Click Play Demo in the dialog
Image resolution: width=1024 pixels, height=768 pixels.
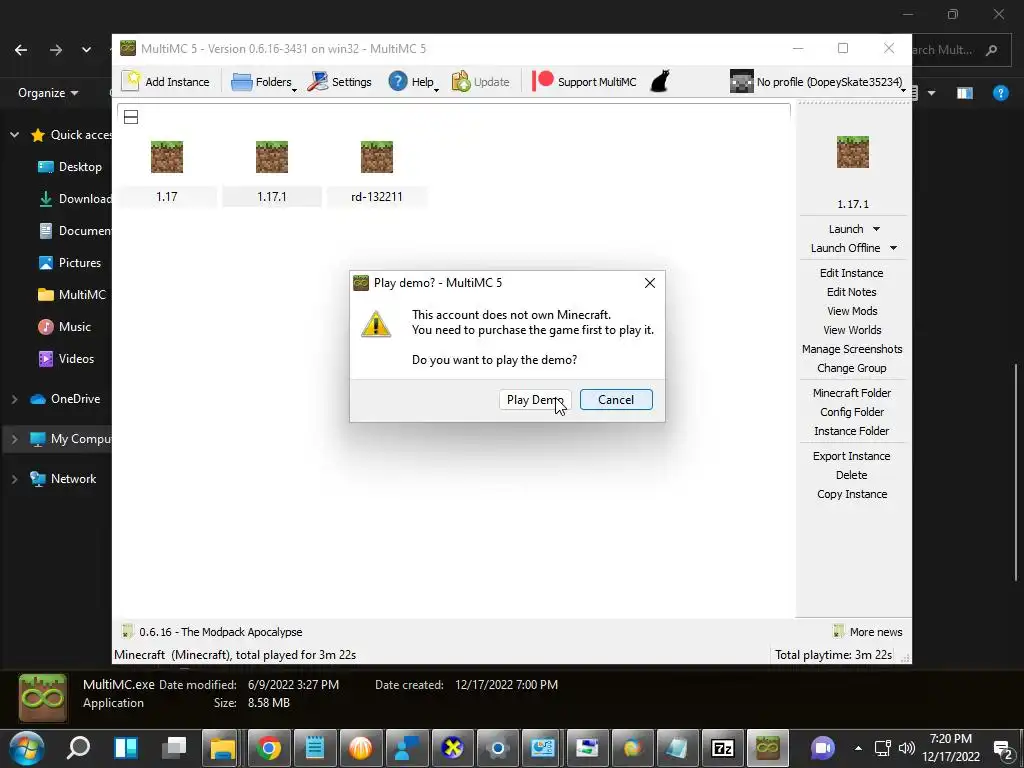point(535,400)
